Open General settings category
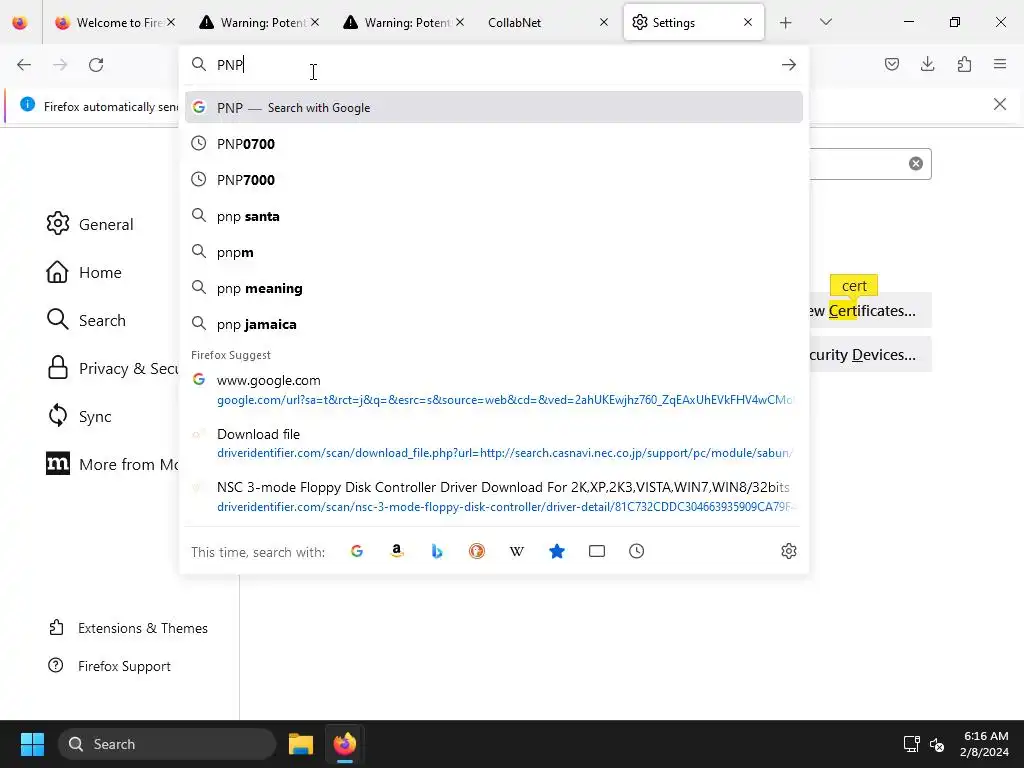Screen dimensions: 1024x768 pos(90,224)
